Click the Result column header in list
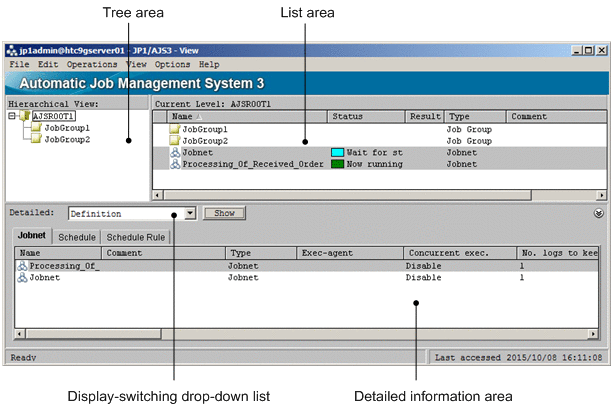Screen dimensions: 615x408 pyautogui.click(x=425, y=117)
